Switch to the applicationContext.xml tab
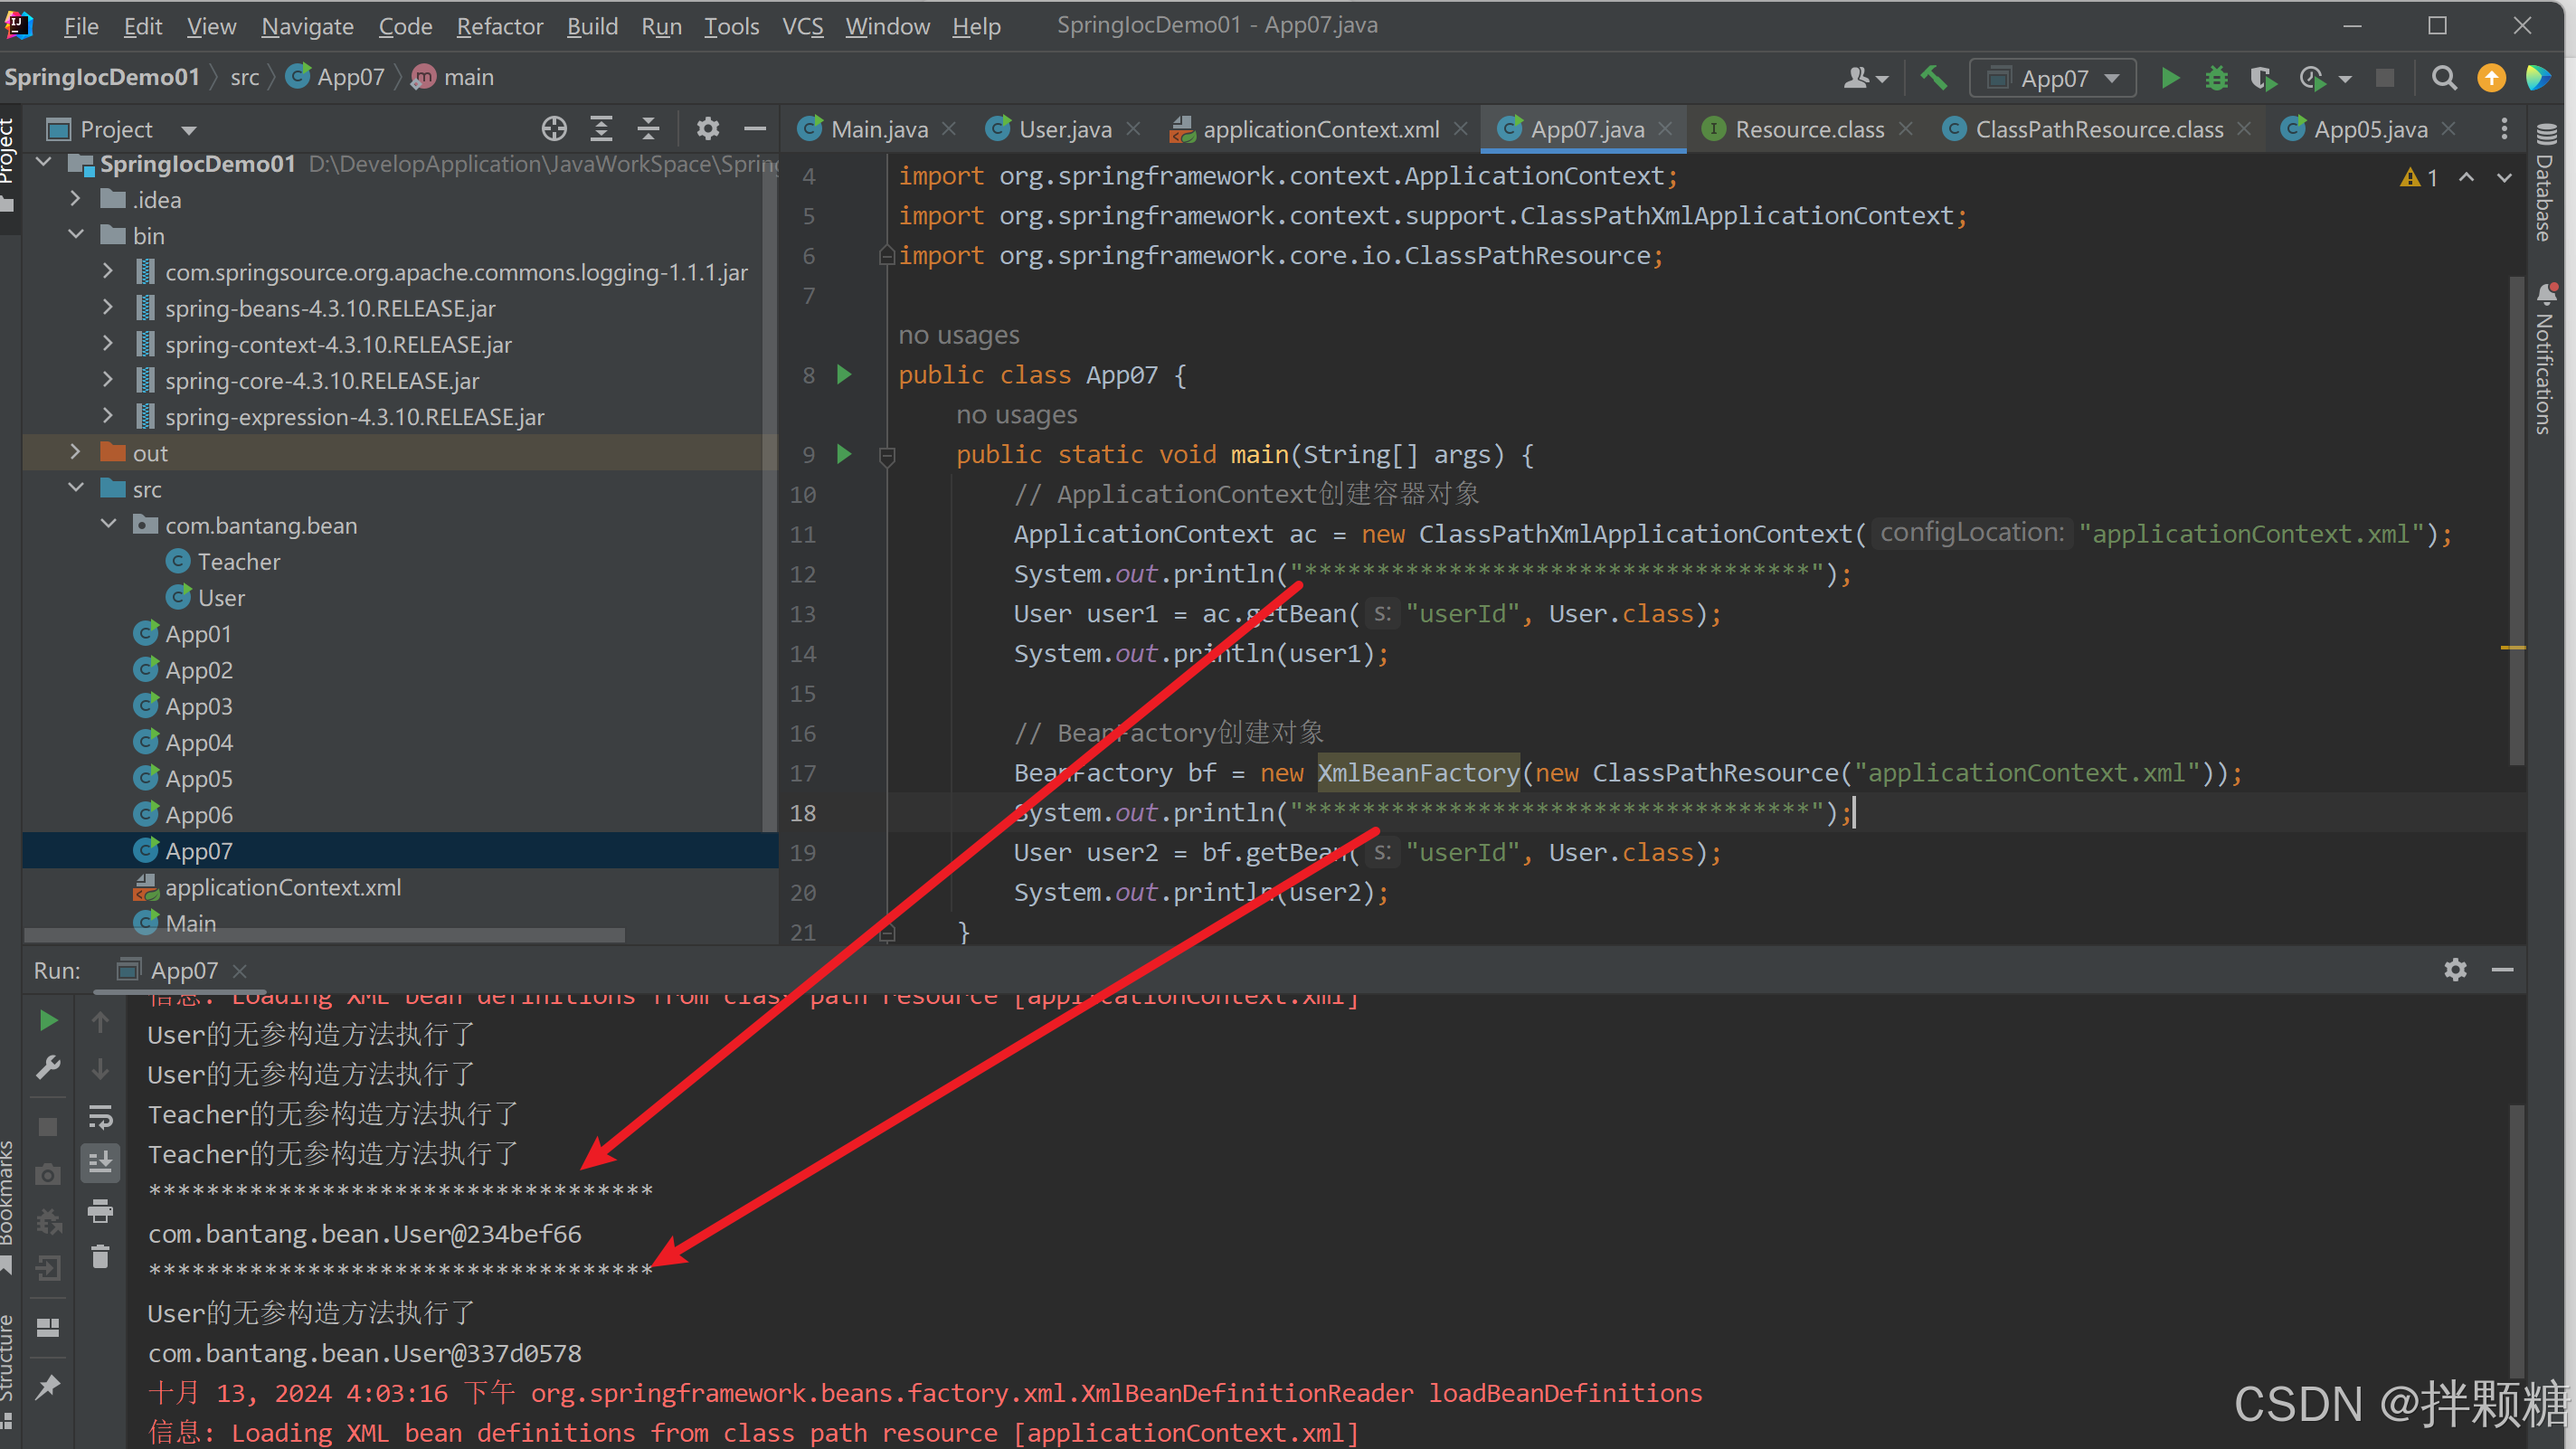 pyautogui.click(x=1319, y=129)
